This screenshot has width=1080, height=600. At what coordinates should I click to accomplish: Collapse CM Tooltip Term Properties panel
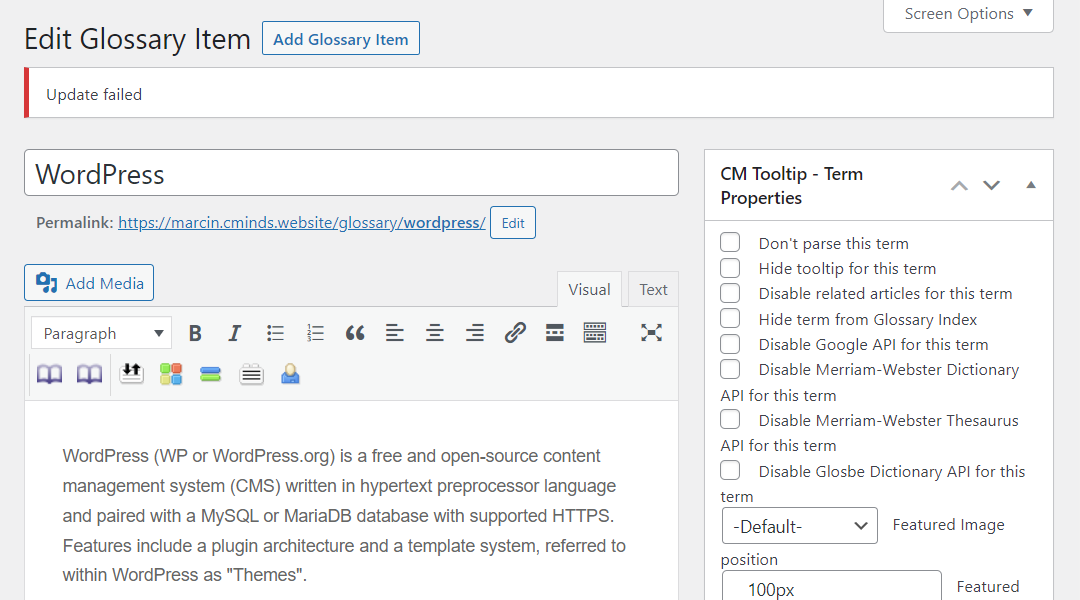1031,185
